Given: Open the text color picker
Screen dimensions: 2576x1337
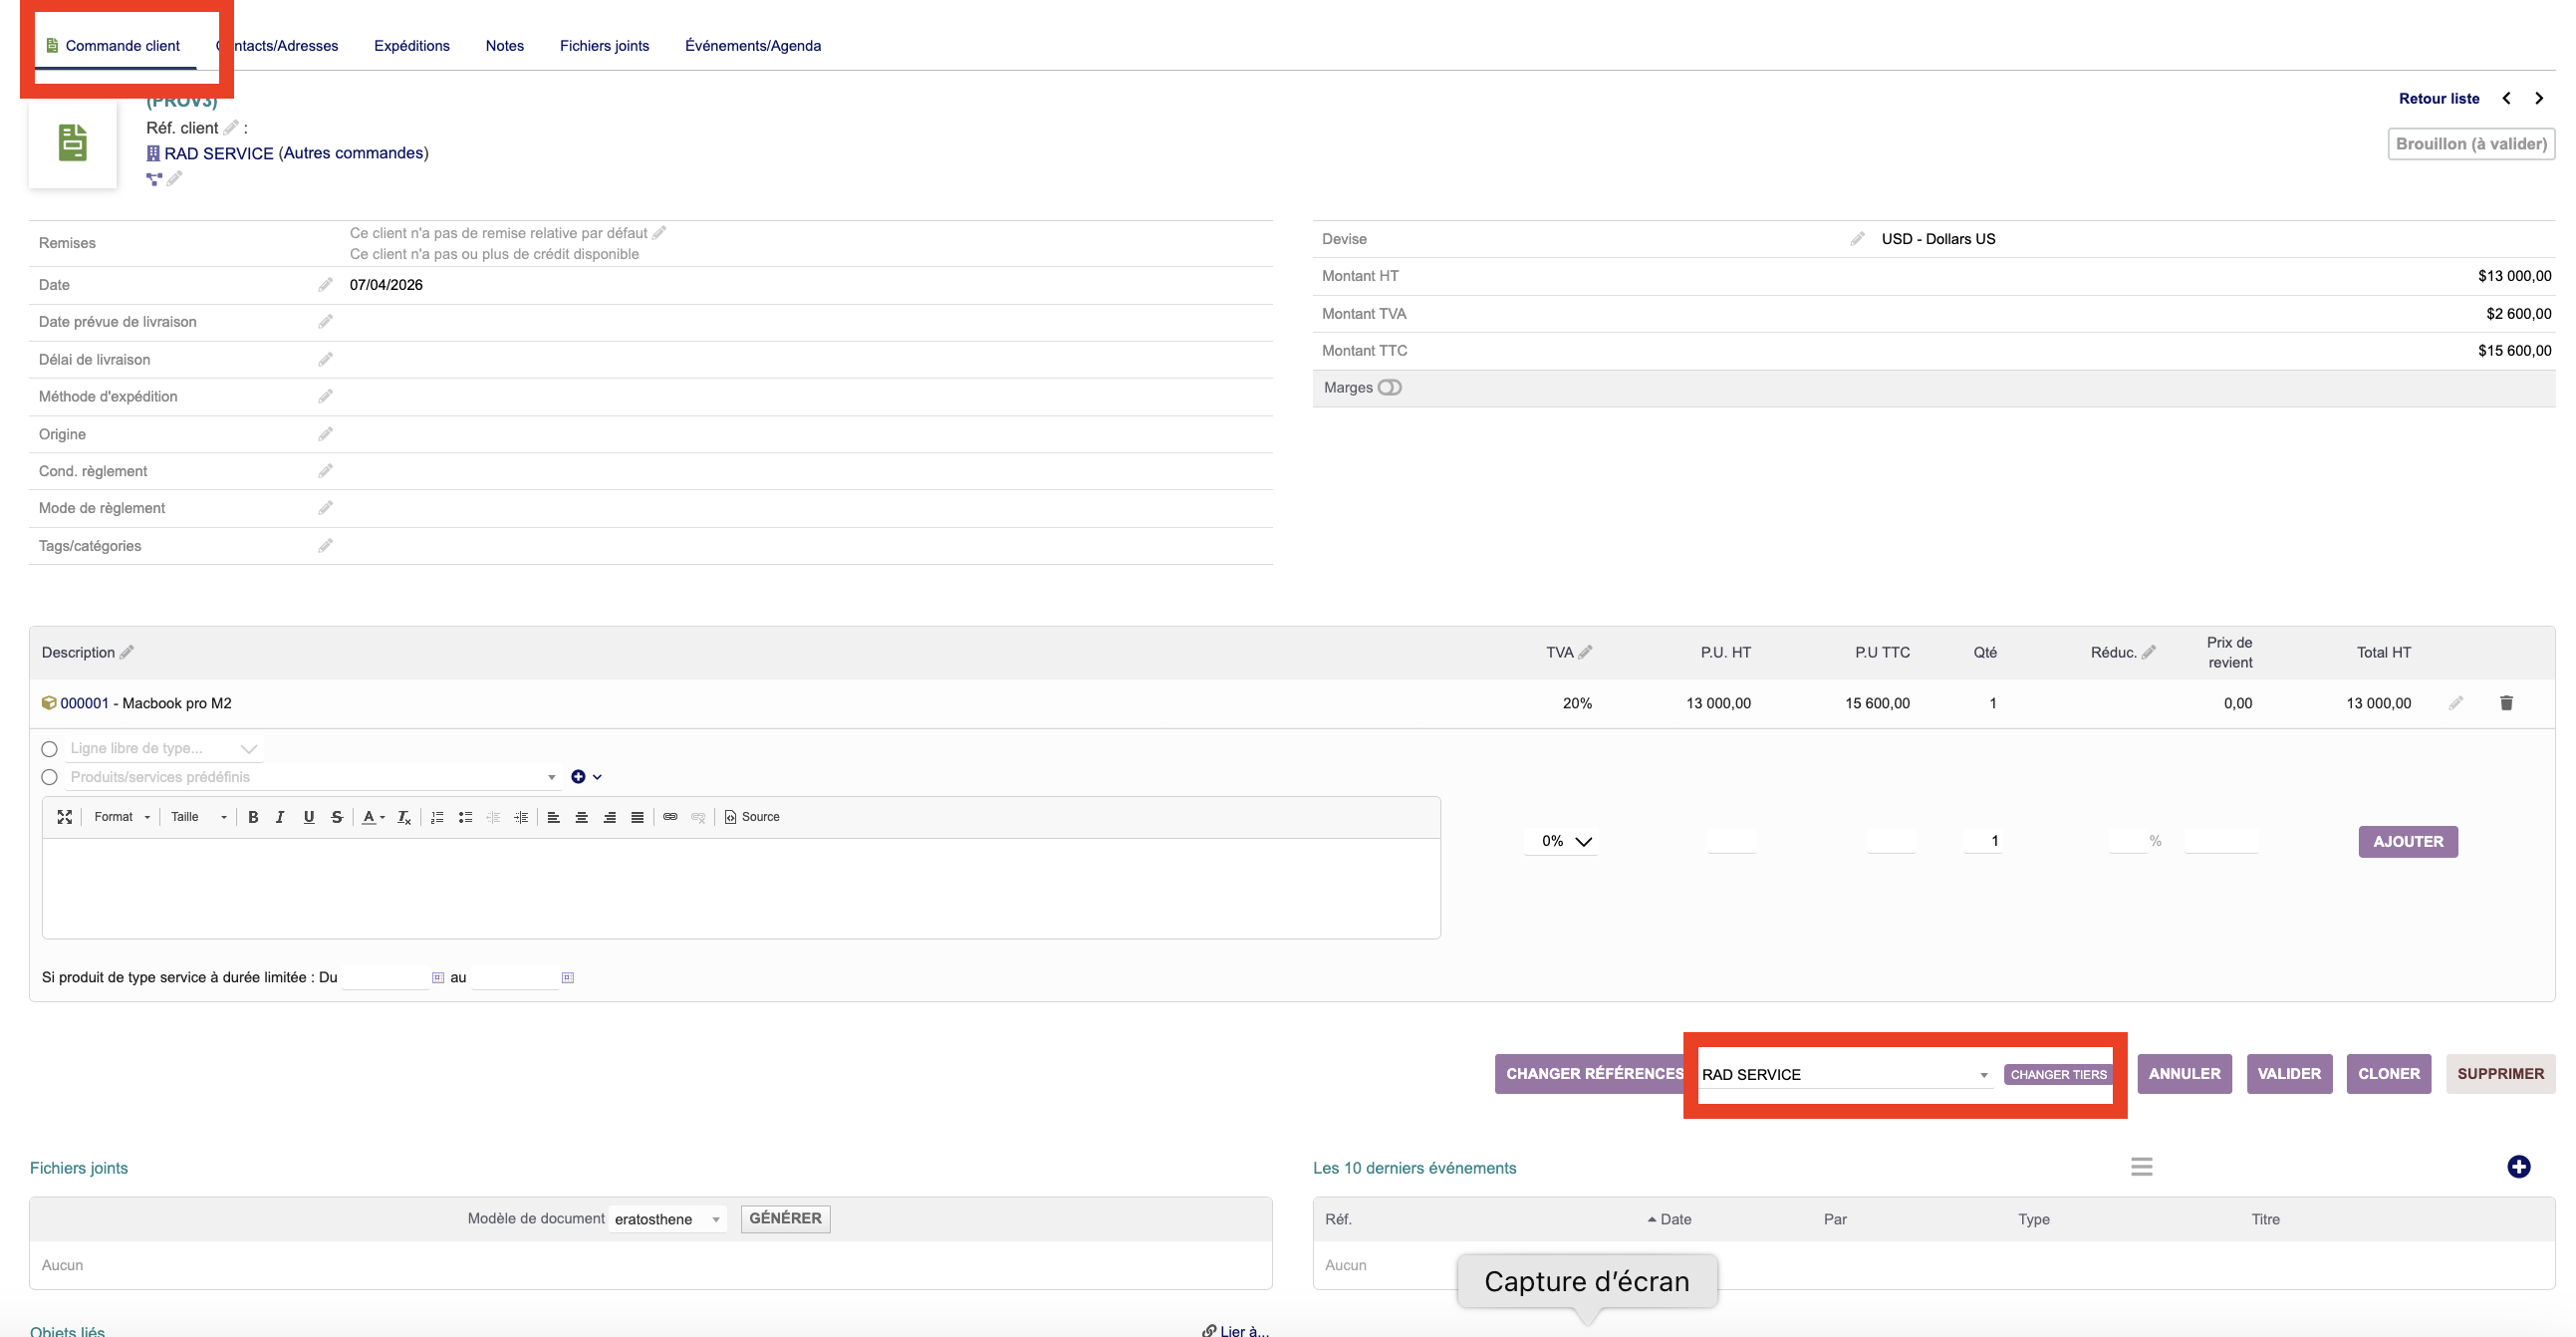Looking at the screenshot, I should [372, 817].
